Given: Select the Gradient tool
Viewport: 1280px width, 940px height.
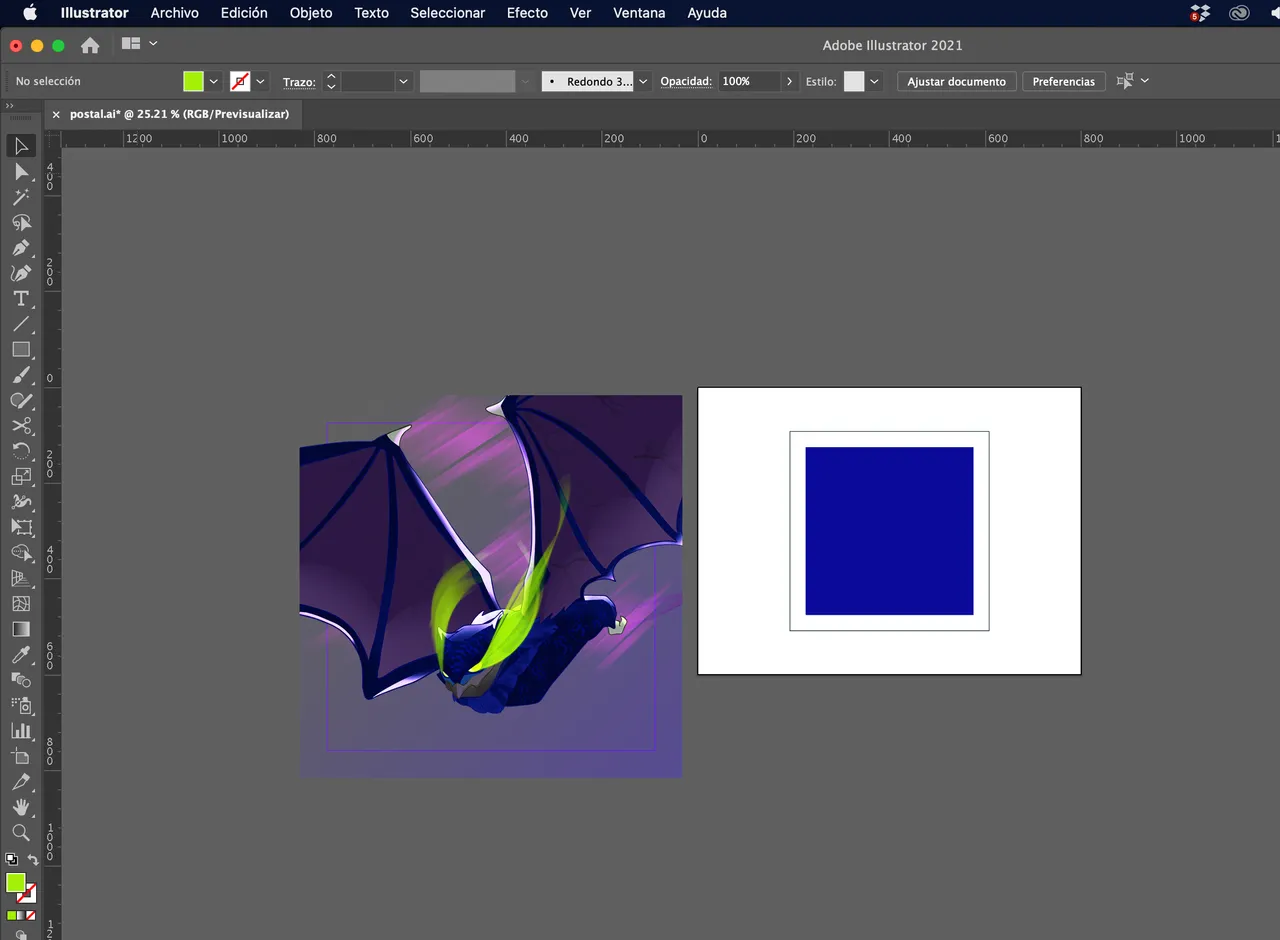Looking at the screenshot, I should [x=20, y=629].
